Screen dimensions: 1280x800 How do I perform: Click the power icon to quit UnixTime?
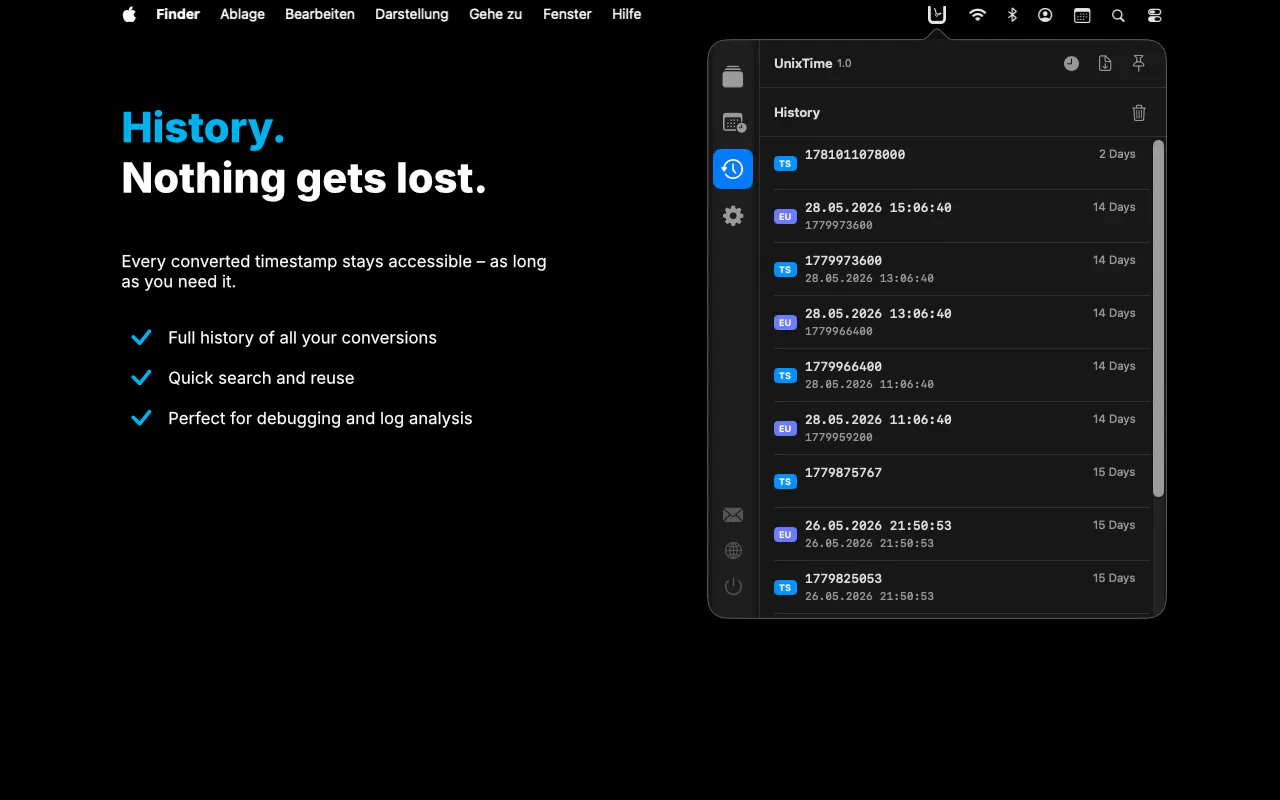[x=733, y=586]
